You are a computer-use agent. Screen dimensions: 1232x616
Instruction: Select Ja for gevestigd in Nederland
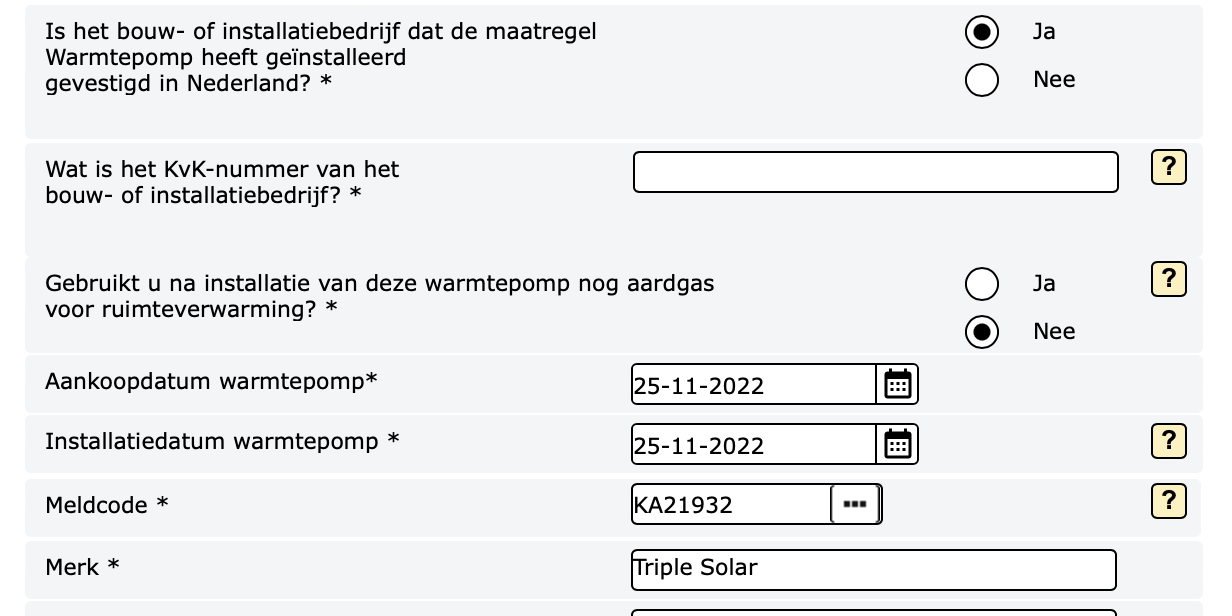[982, 32]
